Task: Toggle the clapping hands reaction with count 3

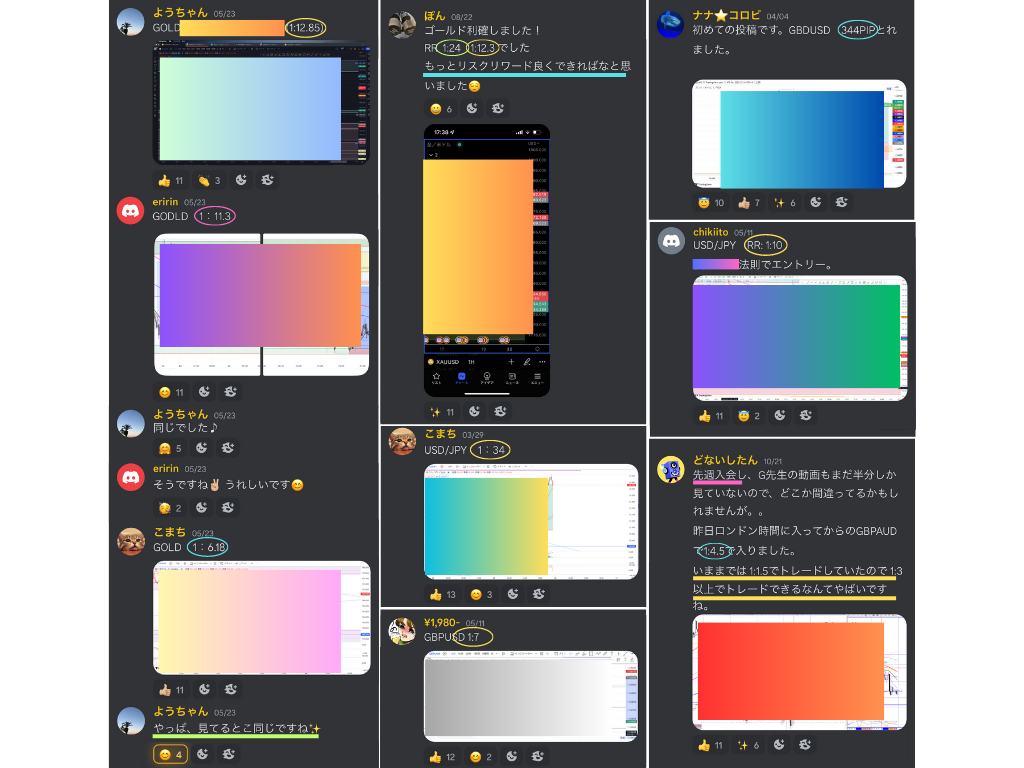Action: pyautogui.click(x=209, y=180)
